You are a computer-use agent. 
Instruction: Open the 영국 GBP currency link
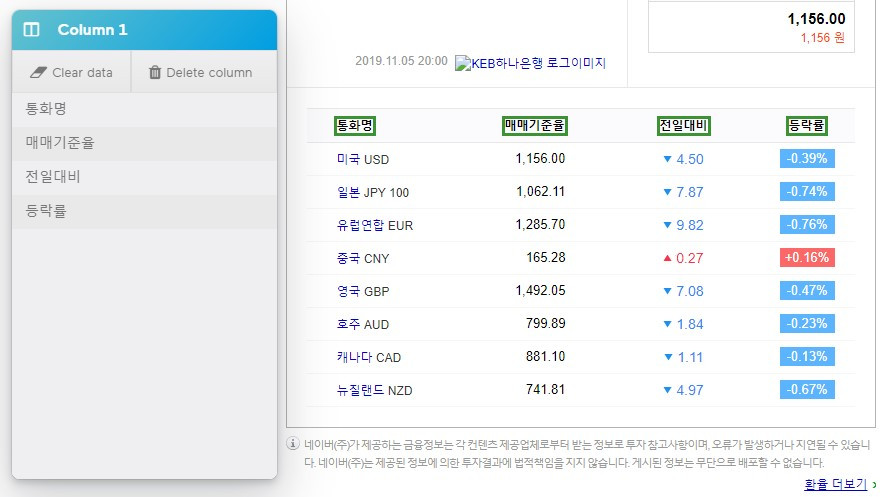click(363, 291)
